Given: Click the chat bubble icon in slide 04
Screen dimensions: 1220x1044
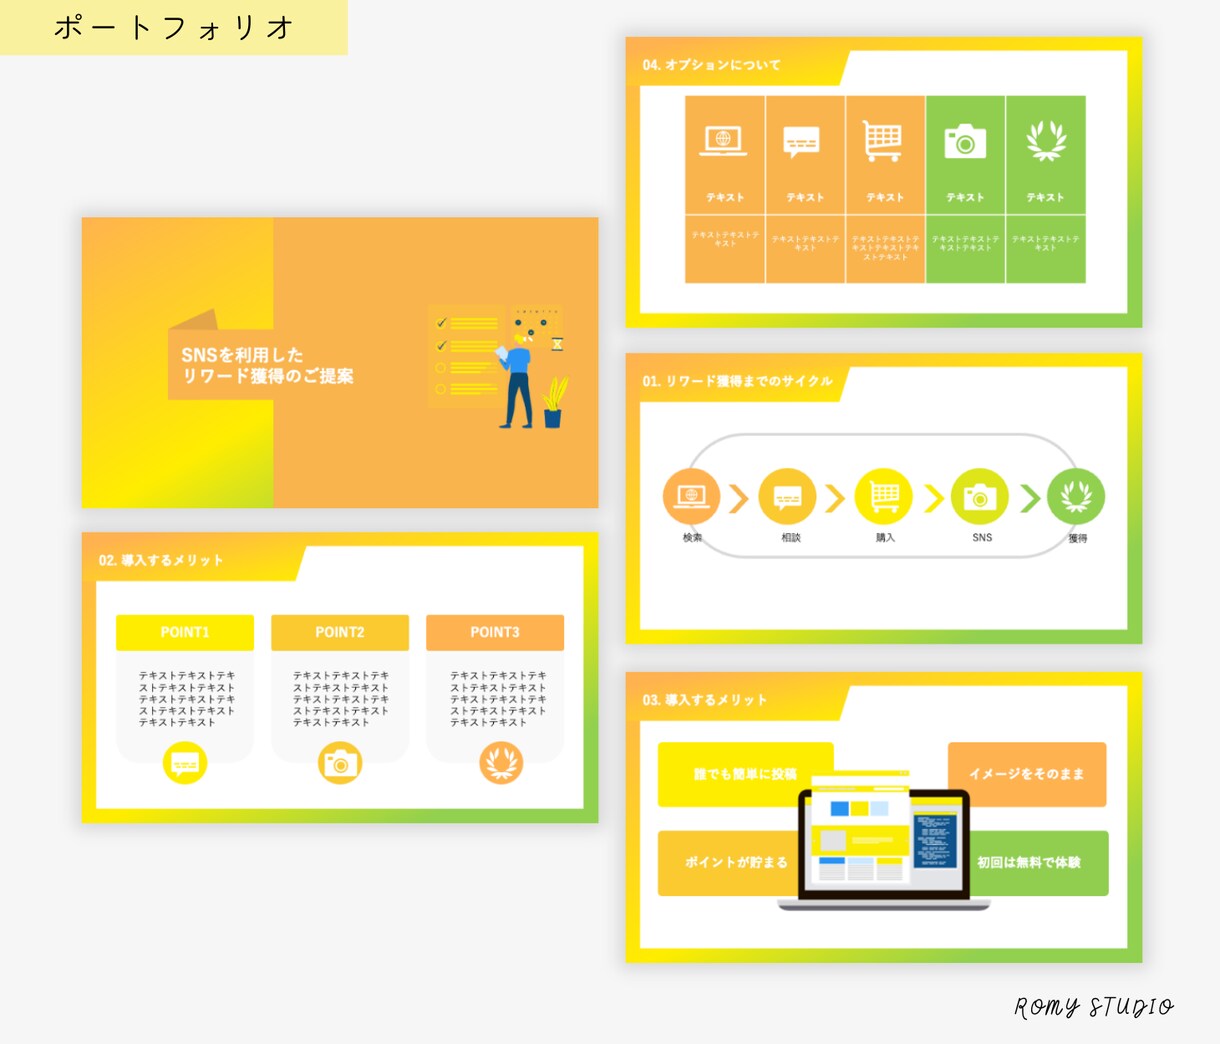Looking at the screenshot, I should pos(802,143).
